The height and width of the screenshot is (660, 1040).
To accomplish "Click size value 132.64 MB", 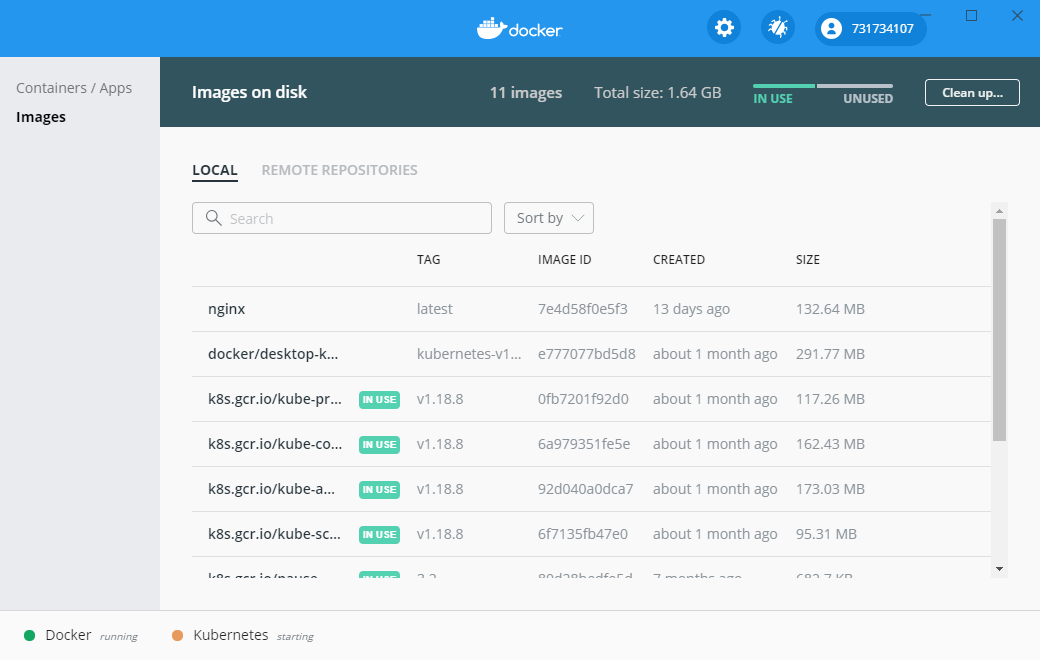I will click(x=830, y=309).
